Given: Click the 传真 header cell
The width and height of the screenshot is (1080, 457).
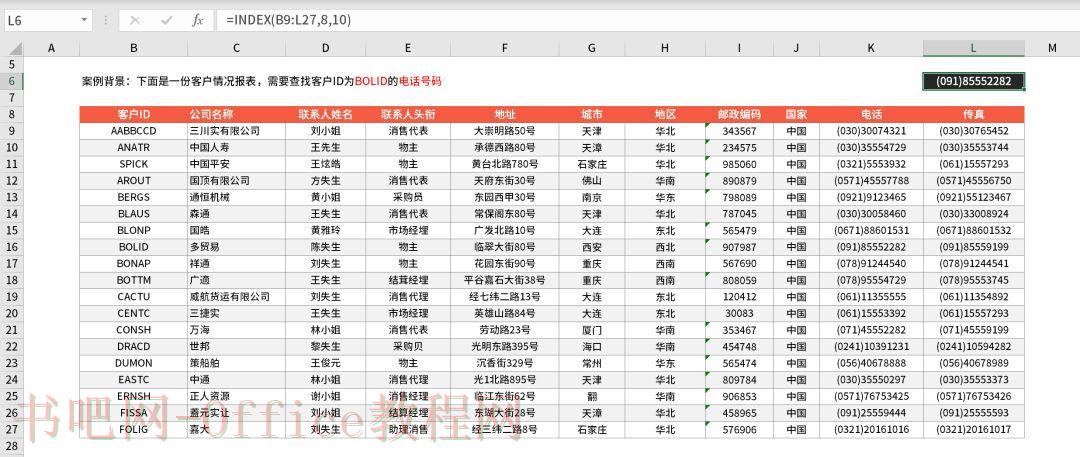Looking at the screenshot, I should tap(973, 114).
